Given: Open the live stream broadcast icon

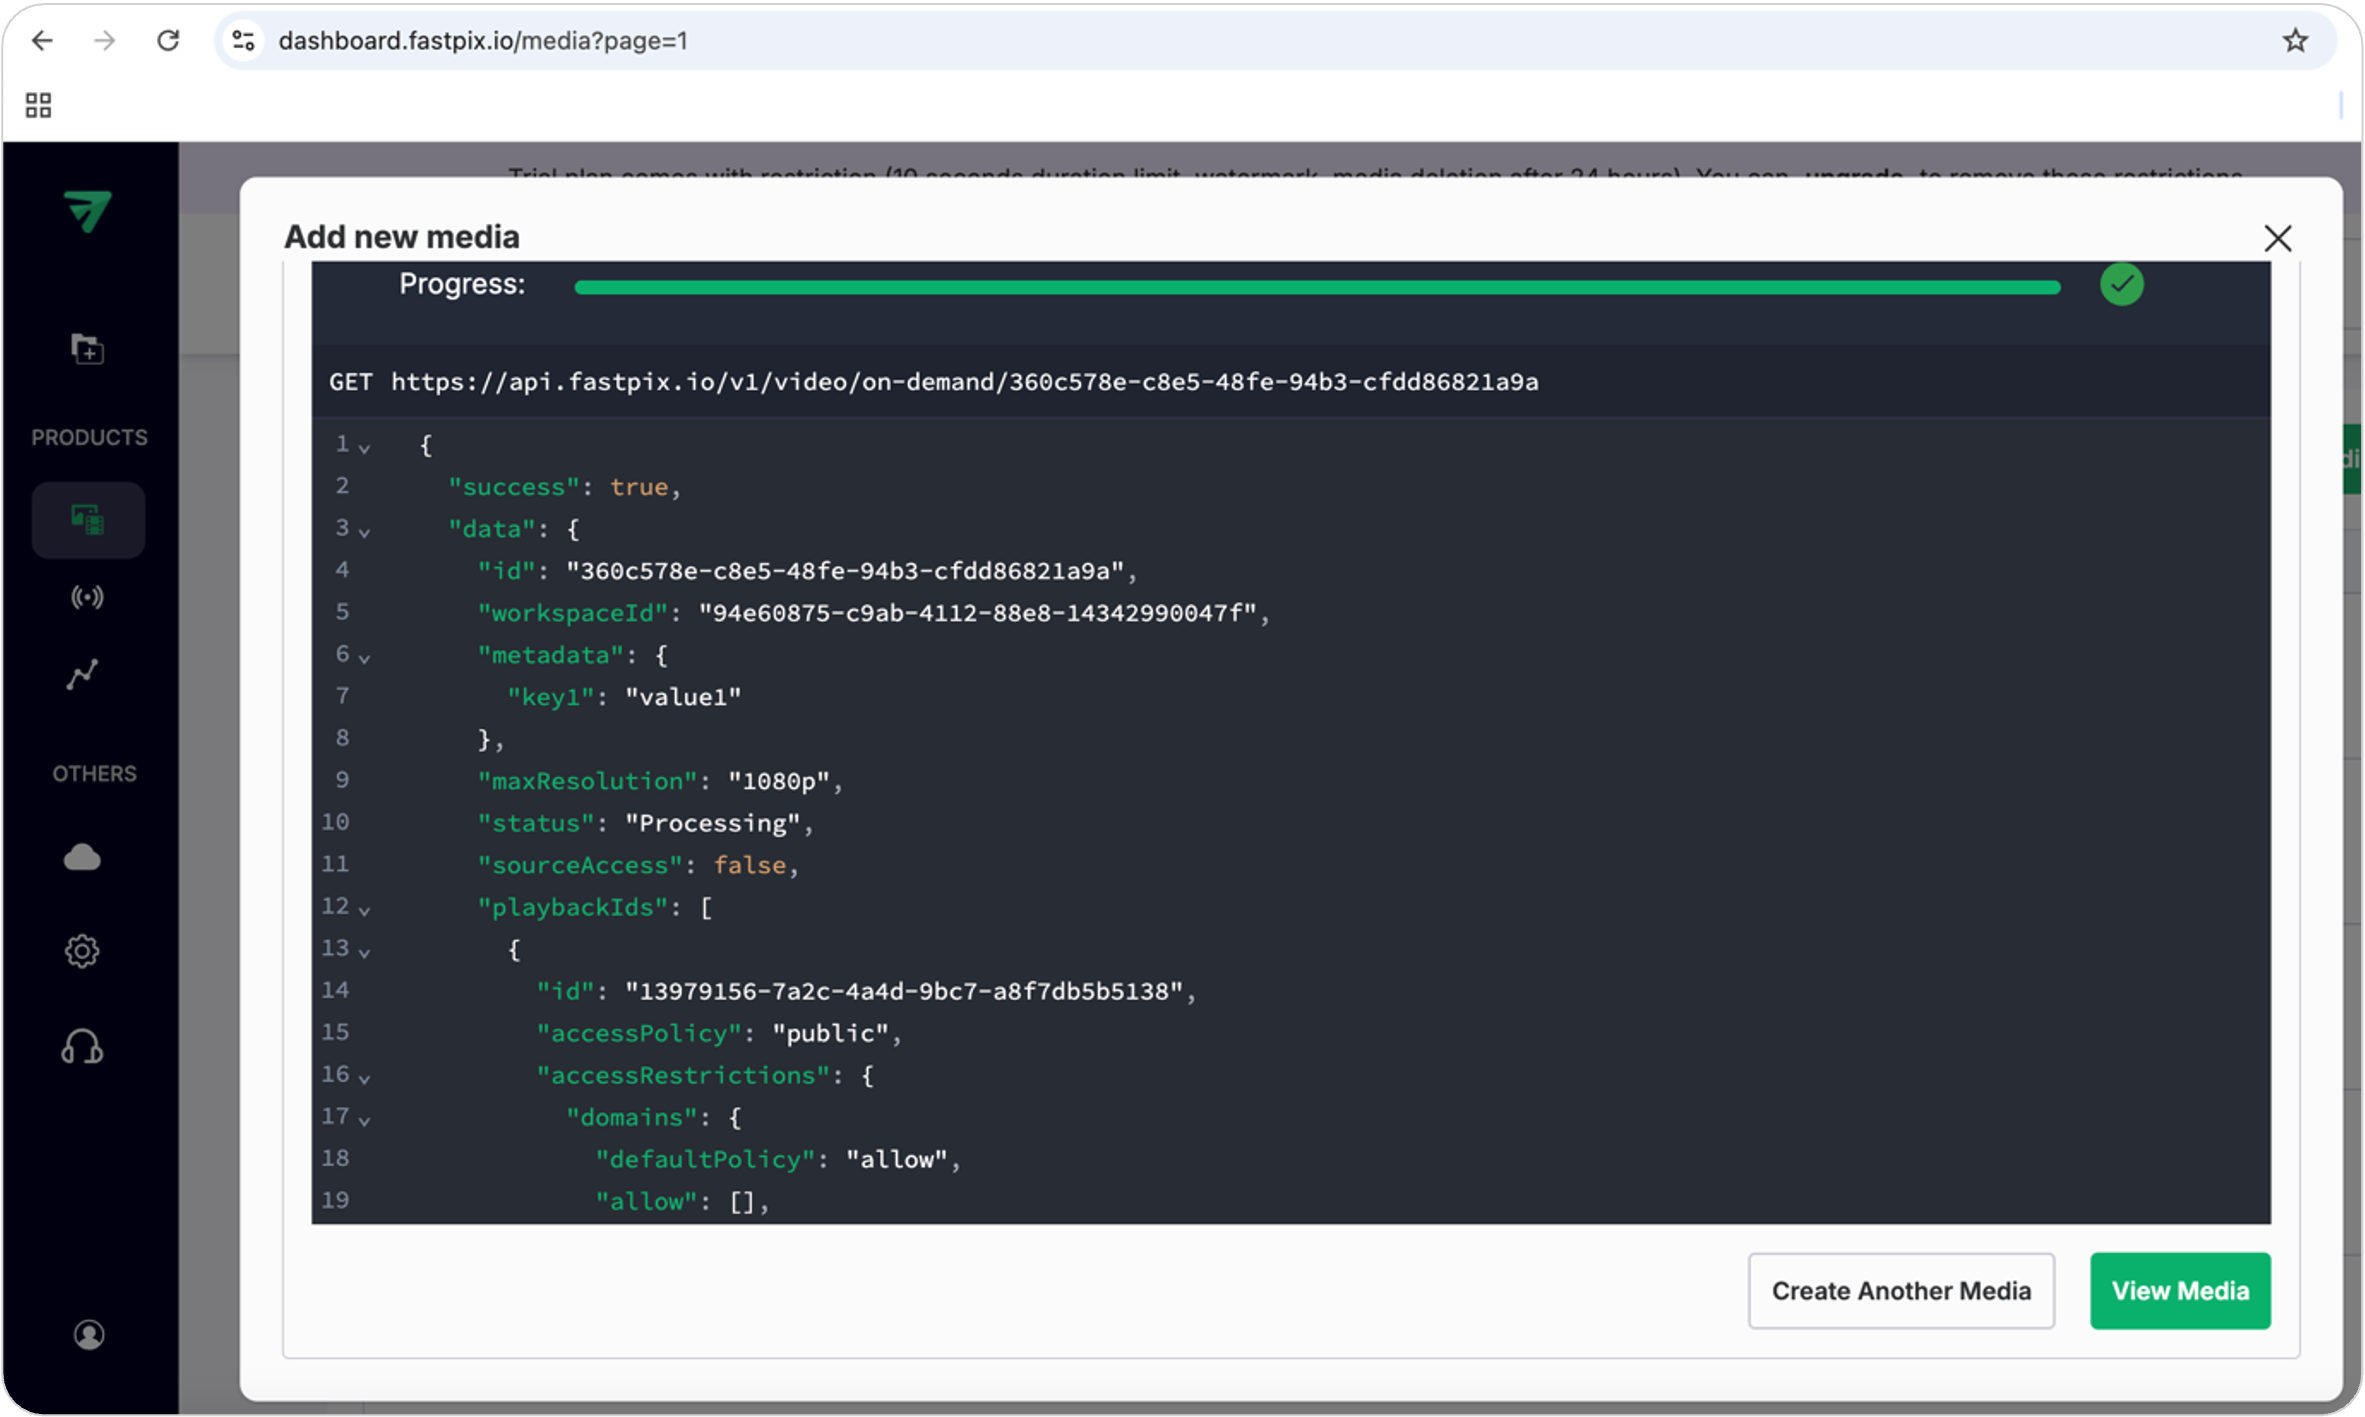Looking at the screenshot, I should tap(87, 597).
